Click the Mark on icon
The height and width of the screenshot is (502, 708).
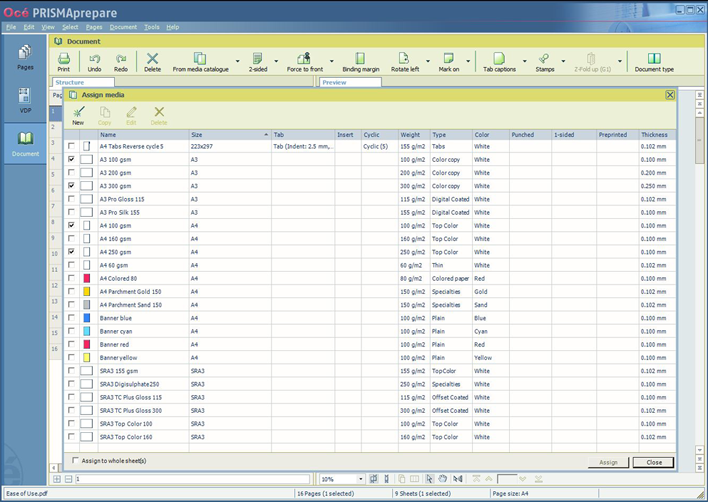click(x=449, y=62)
